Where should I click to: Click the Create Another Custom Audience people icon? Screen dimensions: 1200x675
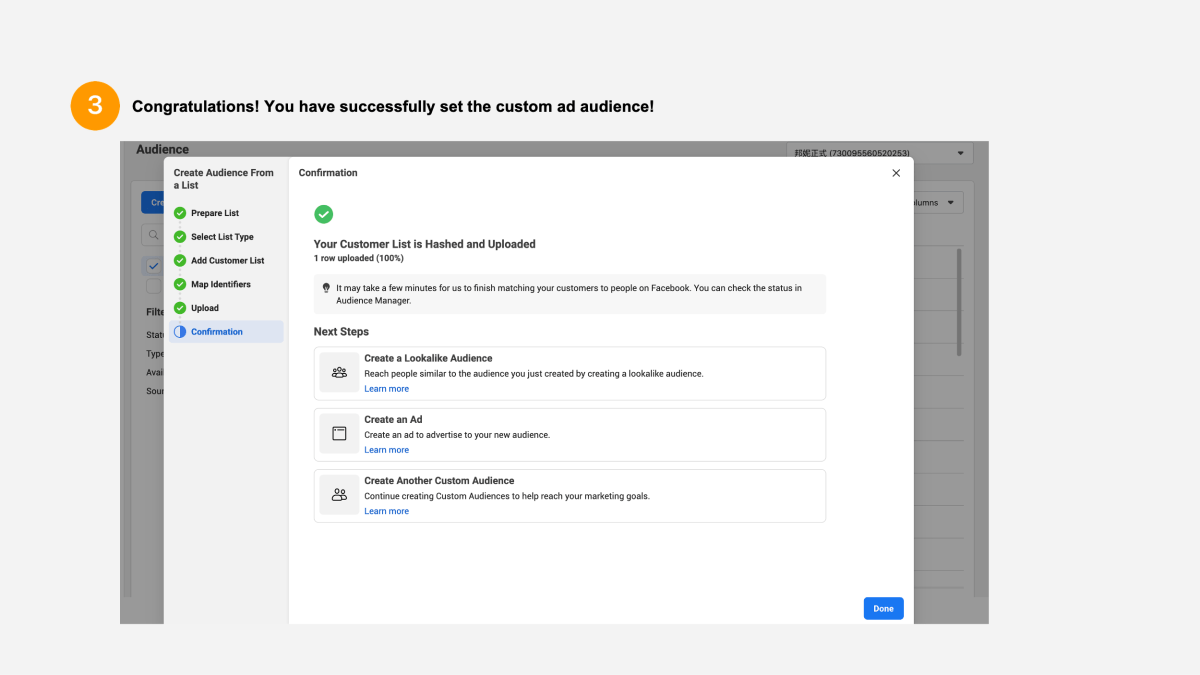pyautogui.click(x=339, y=494)
